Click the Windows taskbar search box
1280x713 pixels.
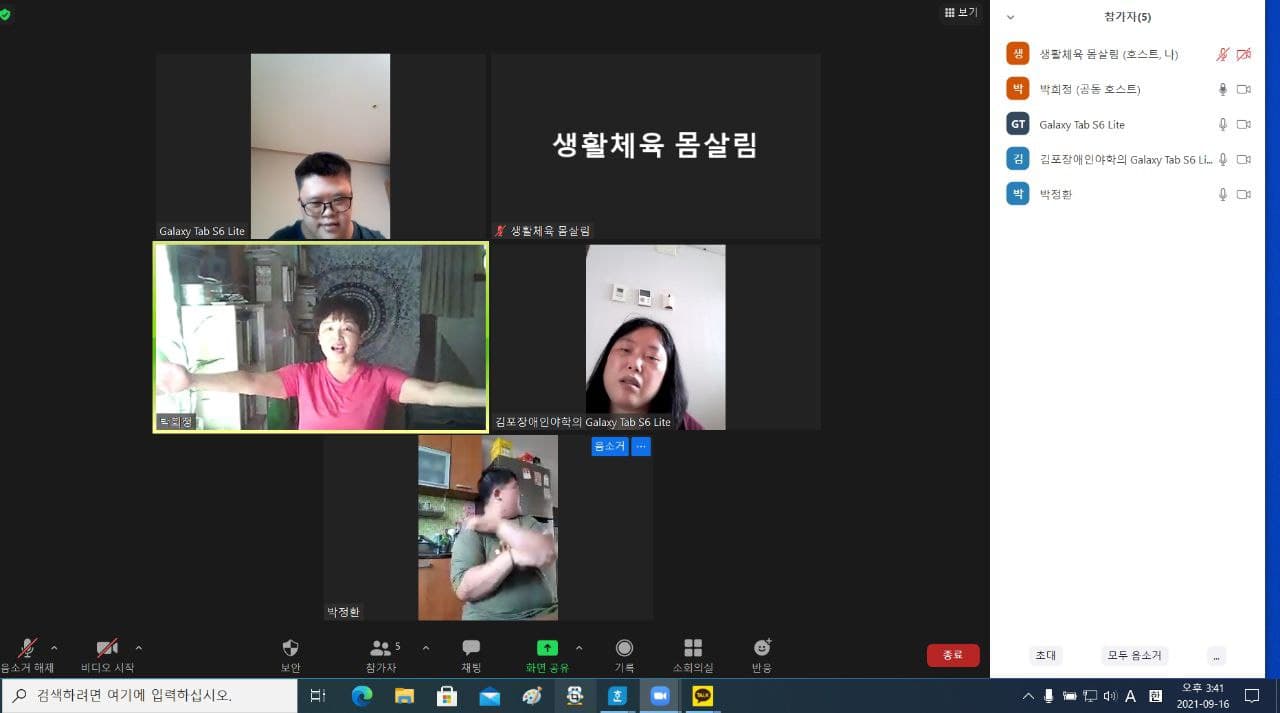click(x=149, y=695)
